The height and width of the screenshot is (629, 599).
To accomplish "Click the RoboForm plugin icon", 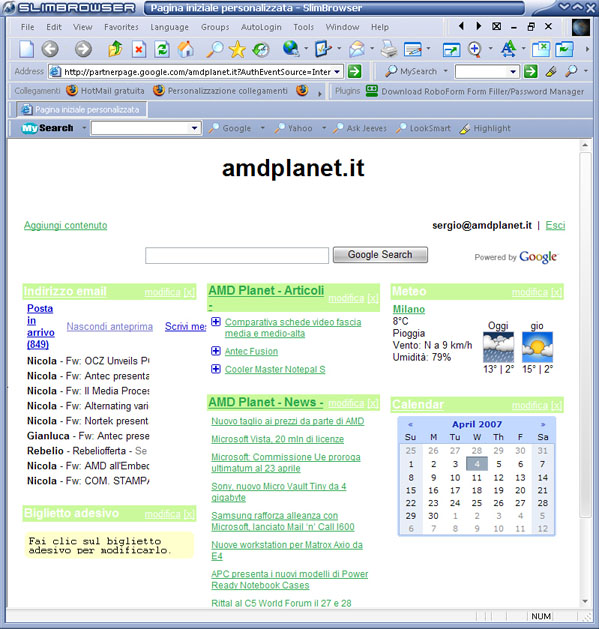I will (372, 91).
